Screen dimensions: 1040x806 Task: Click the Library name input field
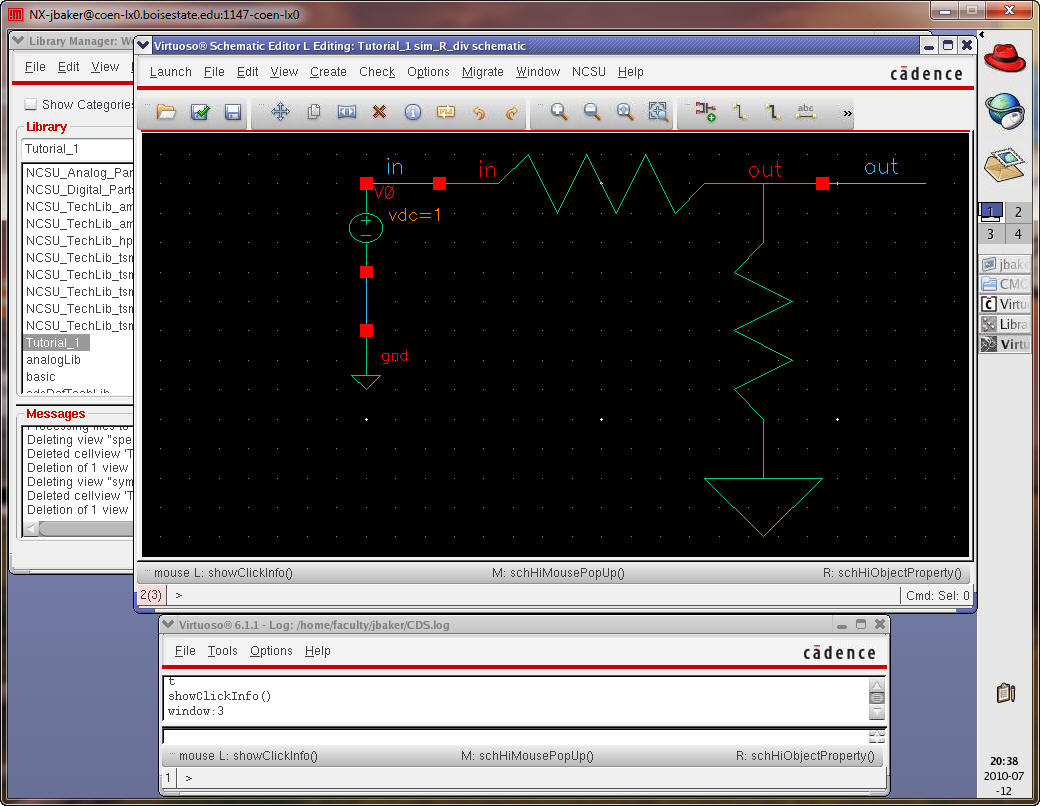pos(78,149)
